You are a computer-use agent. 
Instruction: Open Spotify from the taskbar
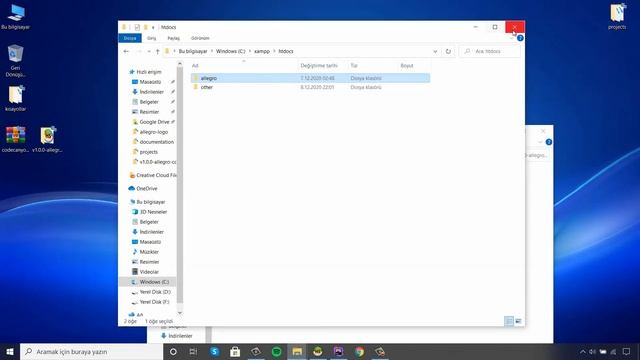pos(276,351)
